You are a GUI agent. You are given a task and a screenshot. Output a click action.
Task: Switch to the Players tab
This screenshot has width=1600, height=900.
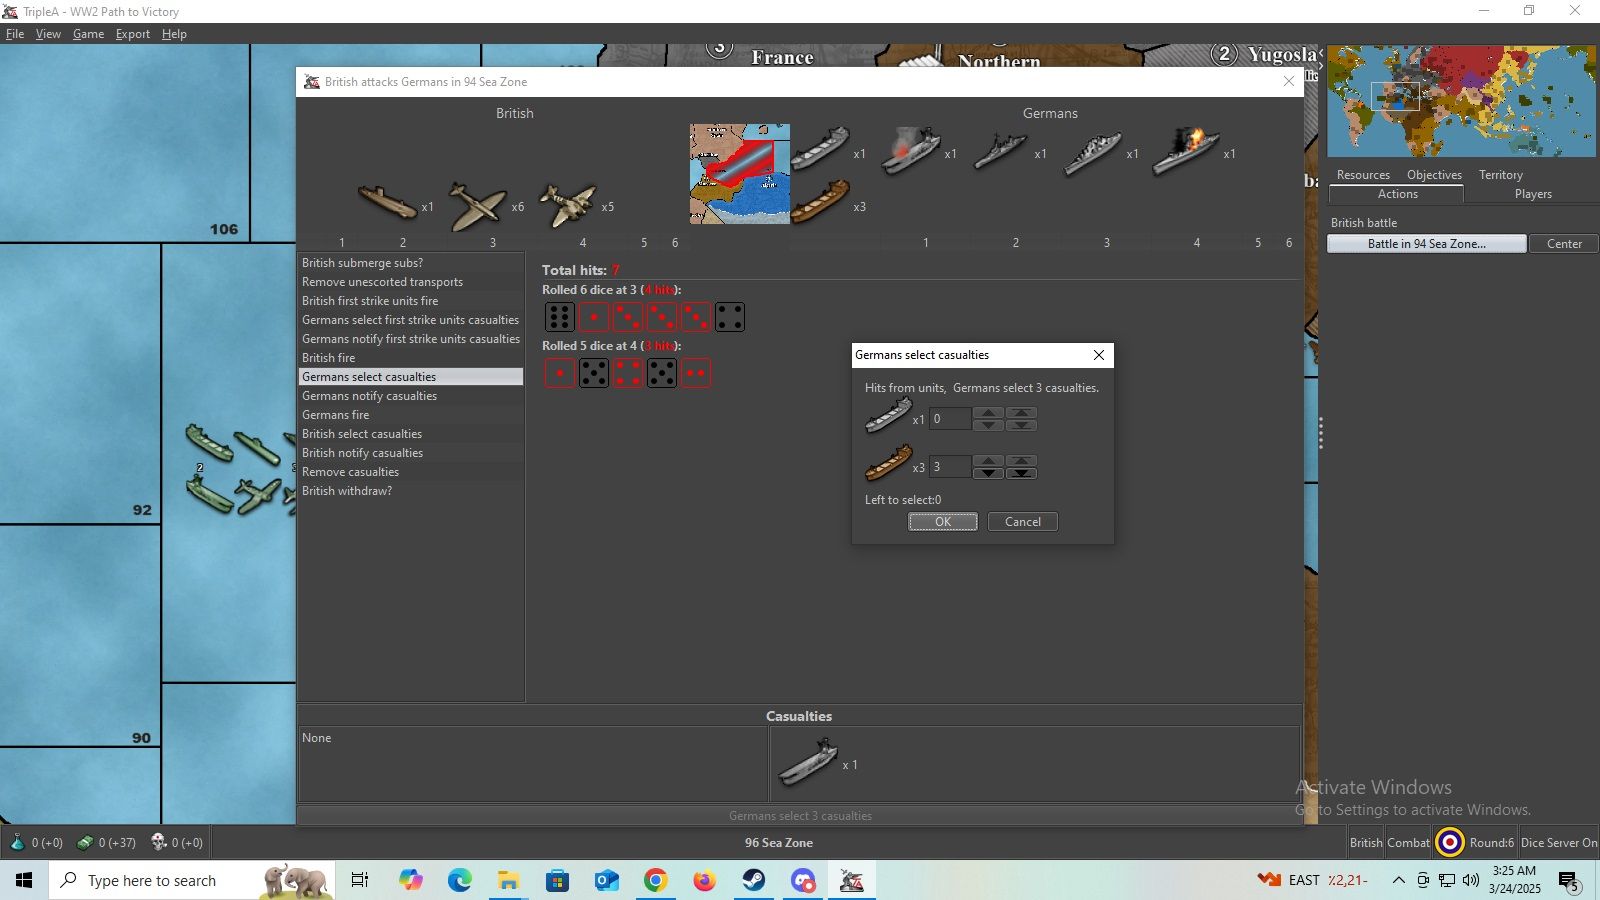(1532, 194)
